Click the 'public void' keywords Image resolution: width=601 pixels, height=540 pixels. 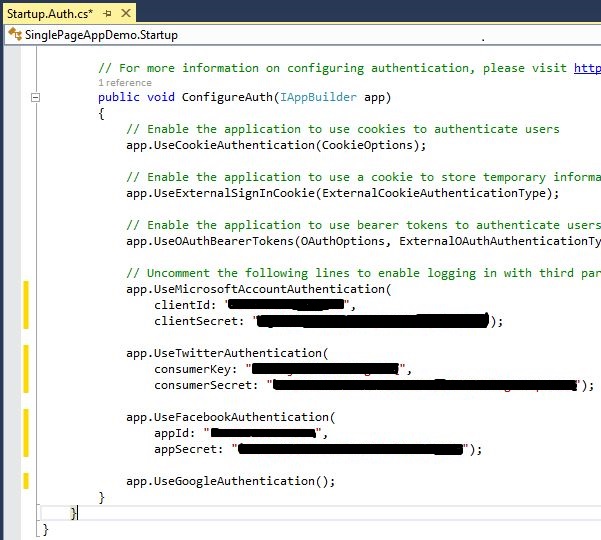click(x=136, y=97)
